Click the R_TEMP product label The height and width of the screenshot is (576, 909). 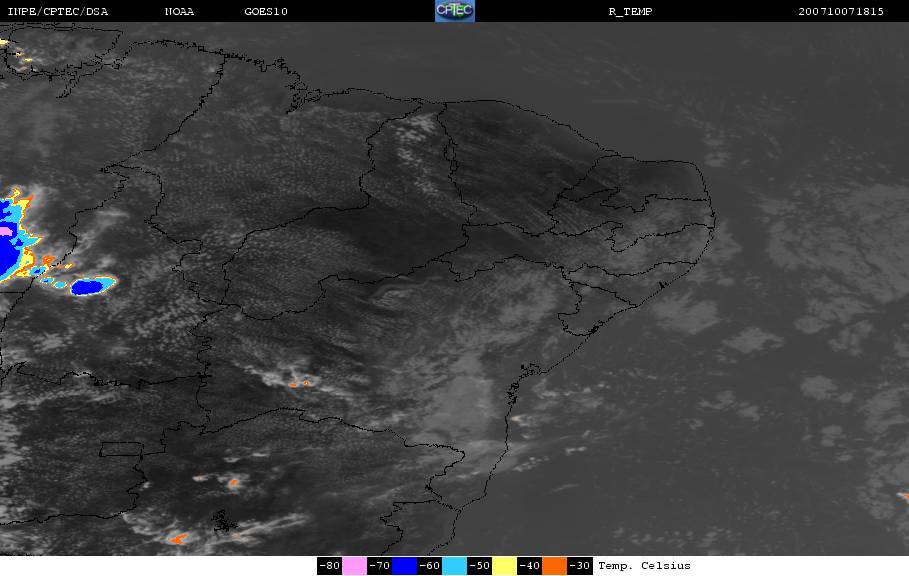[630, 11]
